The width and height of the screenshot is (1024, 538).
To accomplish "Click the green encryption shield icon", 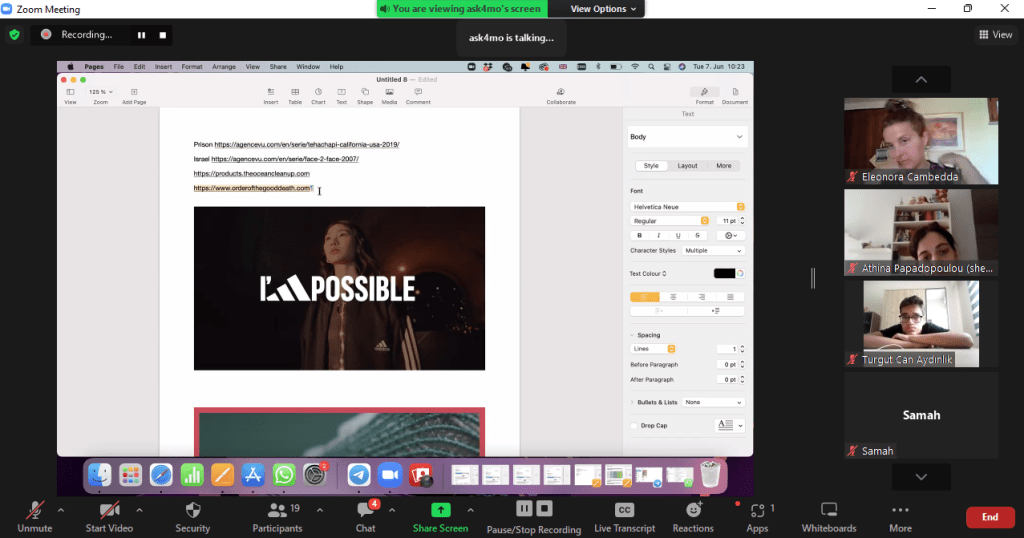I will pos(14,34).
